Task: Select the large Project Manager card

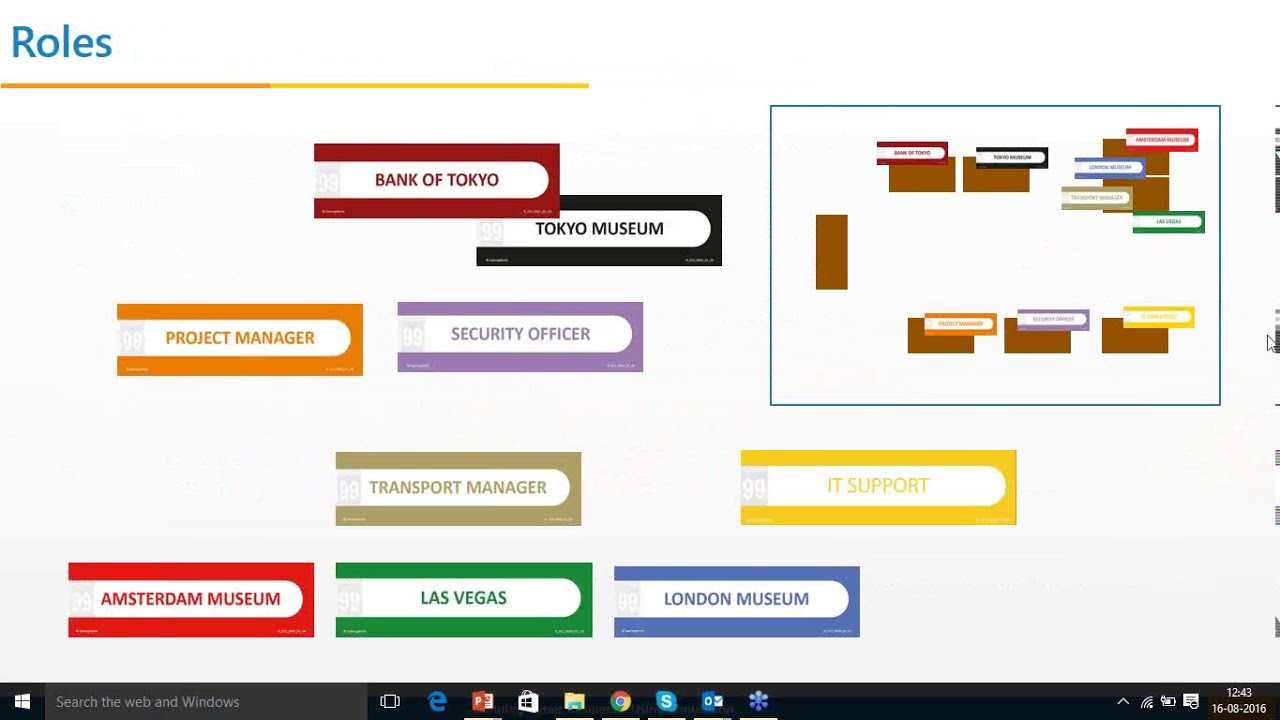Action: tap(240, 340)
